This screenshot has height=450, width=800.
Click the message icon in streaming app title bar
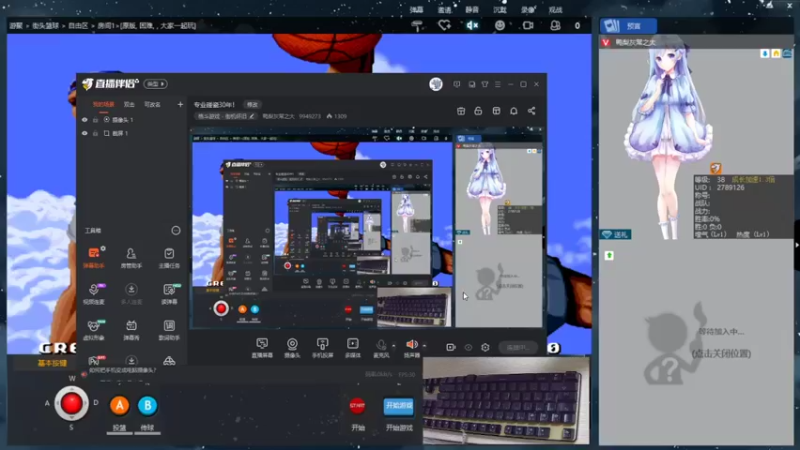coord(457,84)
